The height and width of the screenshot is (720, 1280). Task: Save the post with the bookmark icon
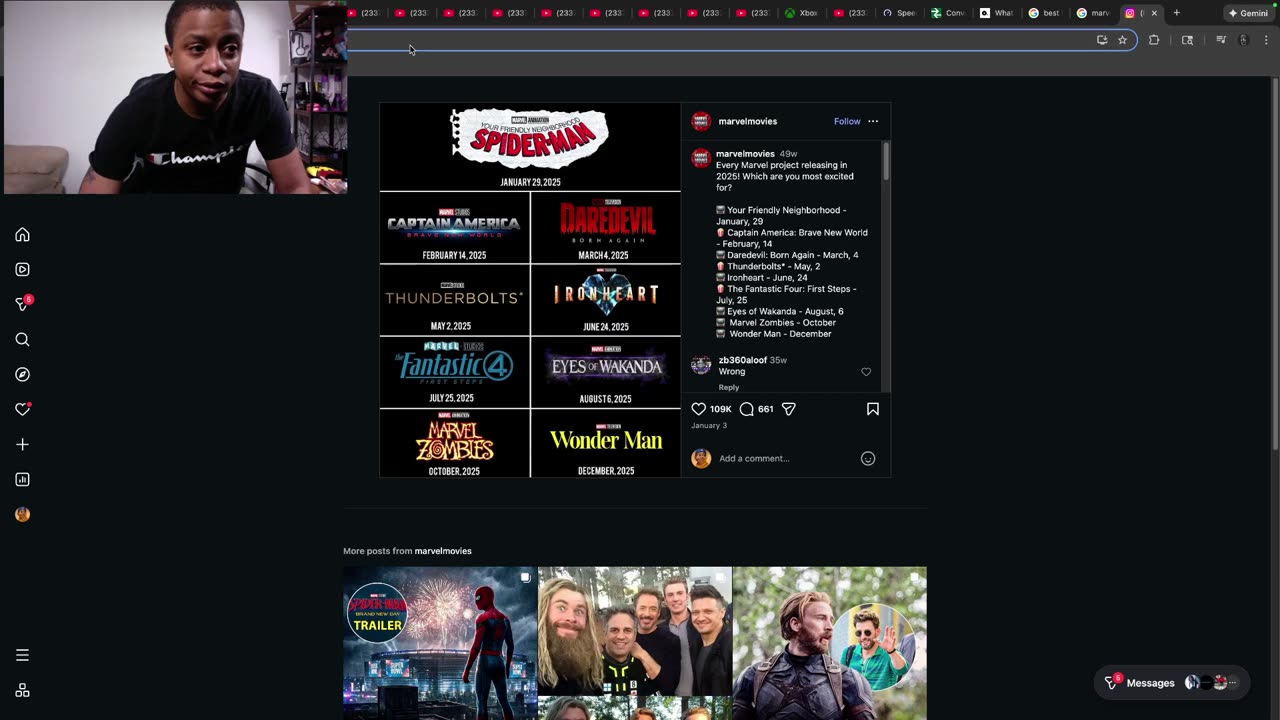pyautogui.click(x=872, y=409)
